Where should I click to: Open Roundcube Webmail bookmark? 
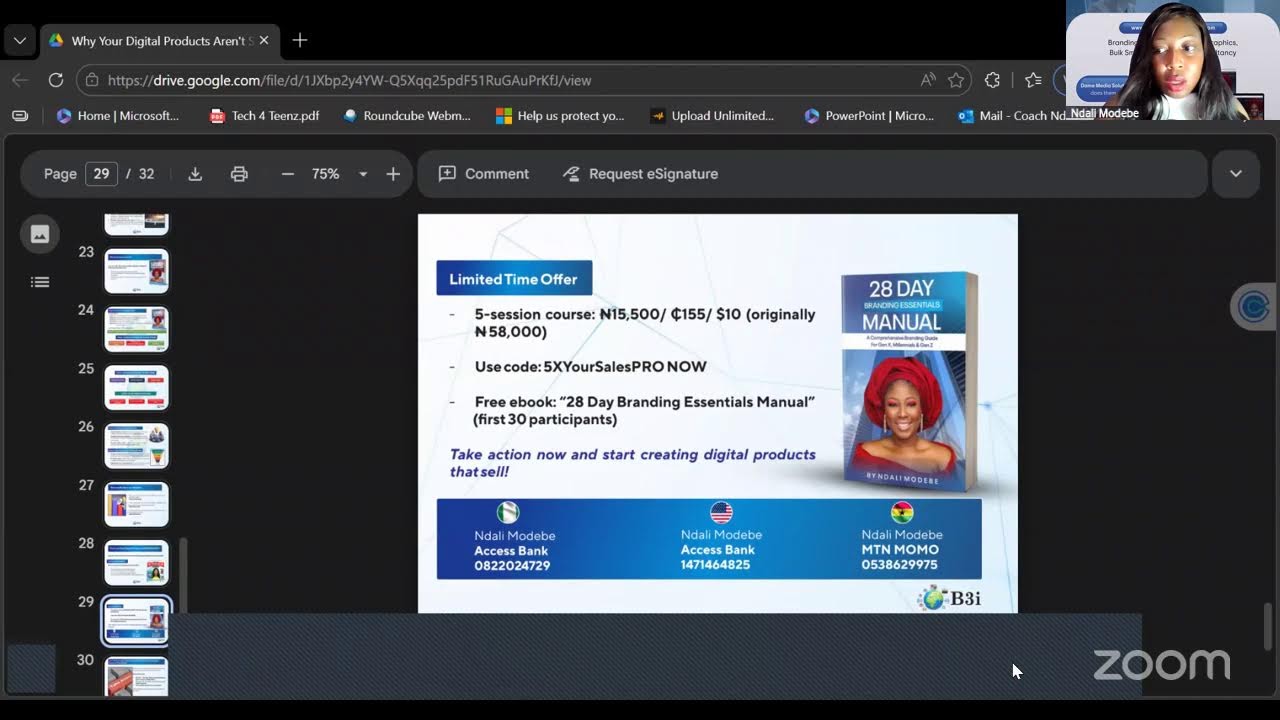pyautogui.click(x=407, y=116)
